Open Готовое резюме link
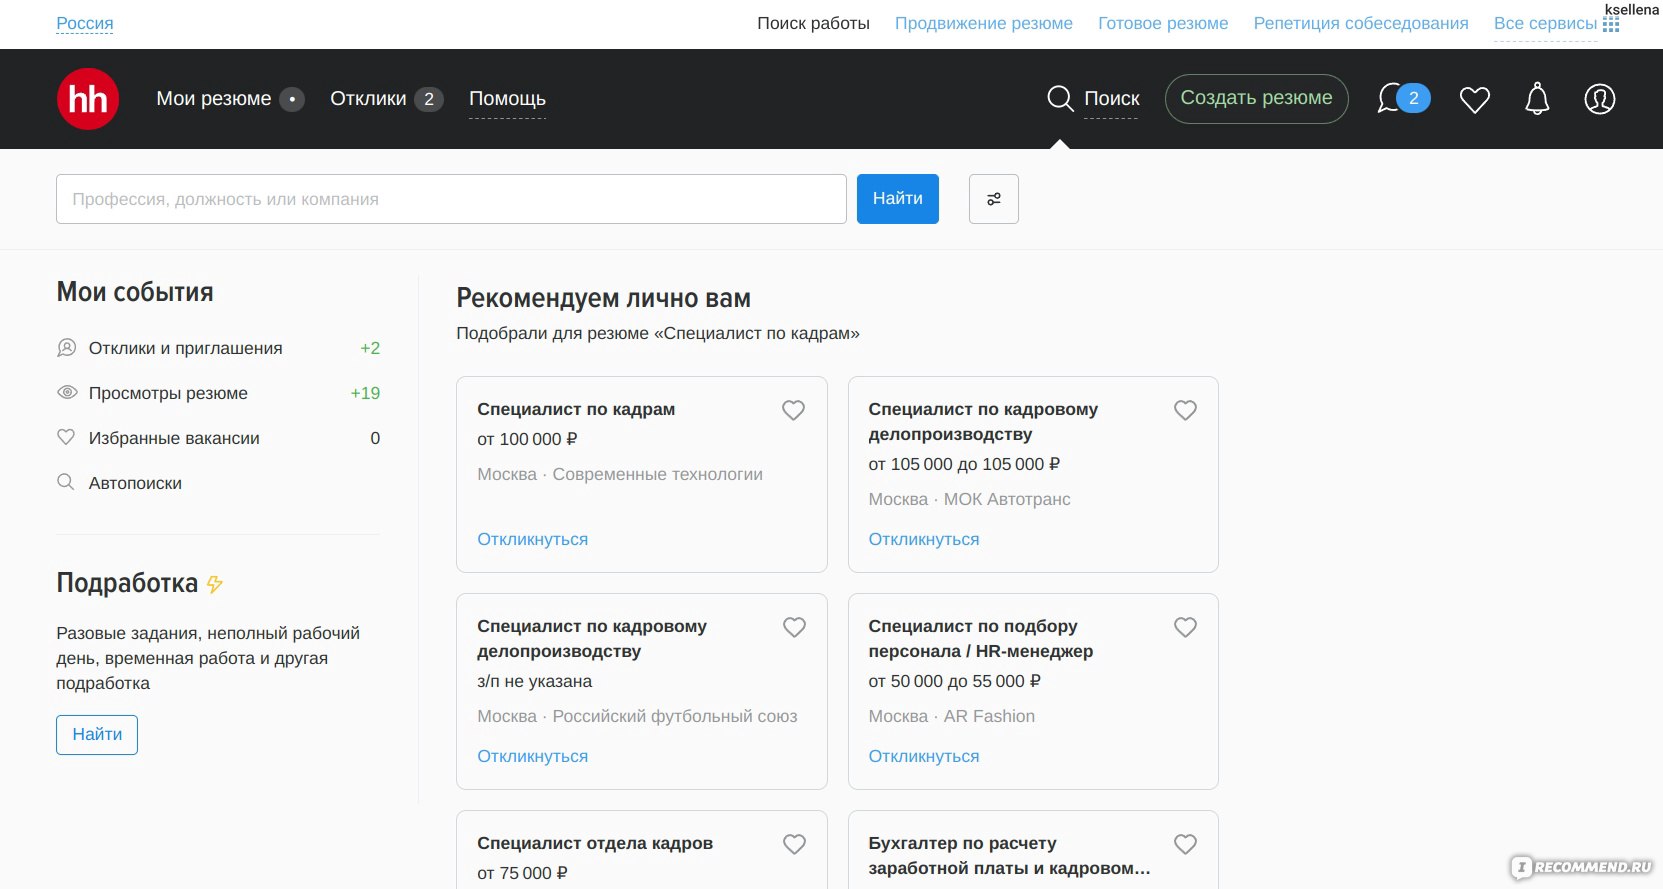Screen dimensions: 1663x889 click(x=1163, y=23)
